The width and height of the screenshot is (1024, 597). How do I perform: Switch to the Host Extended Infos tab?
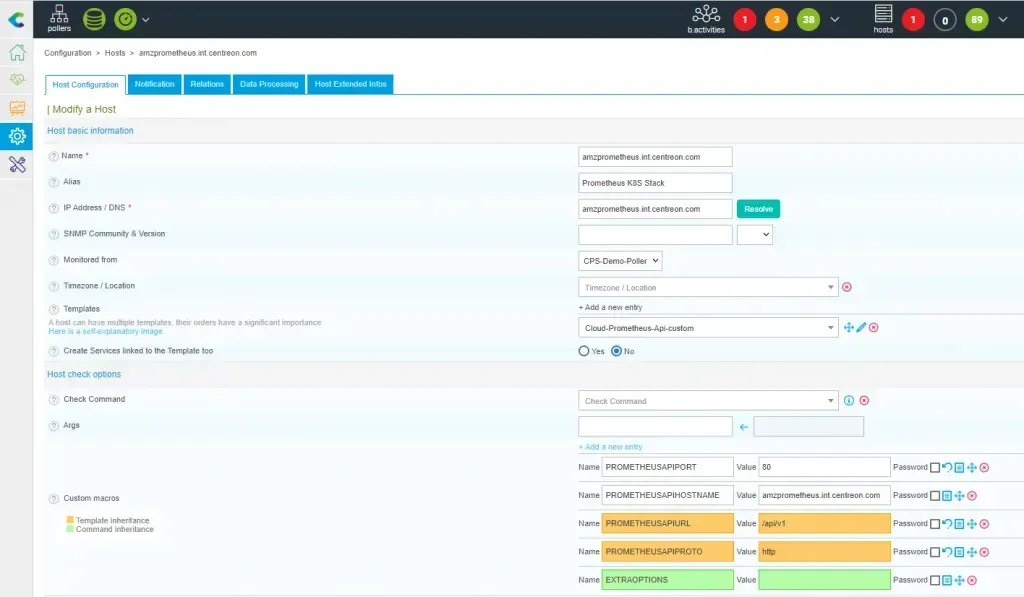point(351,84)
